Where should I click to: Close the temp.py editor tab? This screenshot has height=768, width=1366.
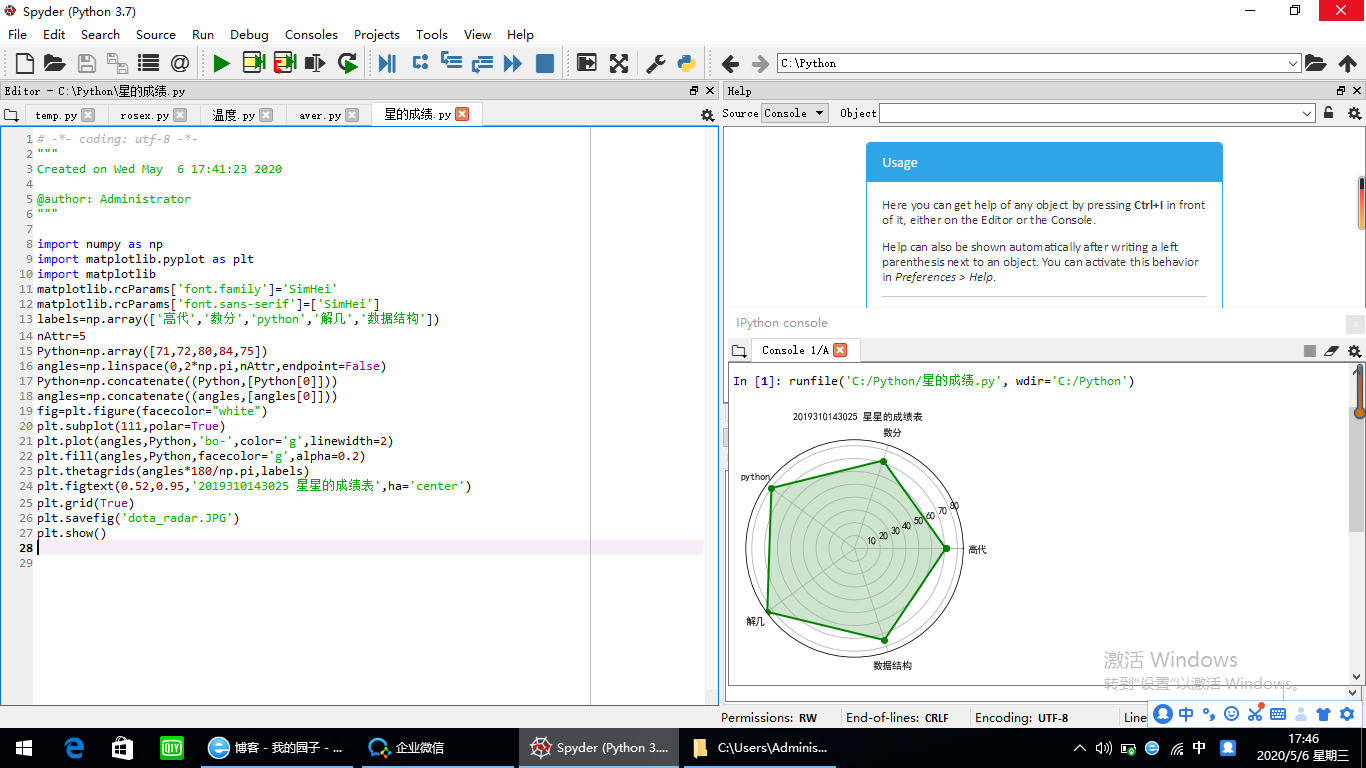click(x=88, y=115)
